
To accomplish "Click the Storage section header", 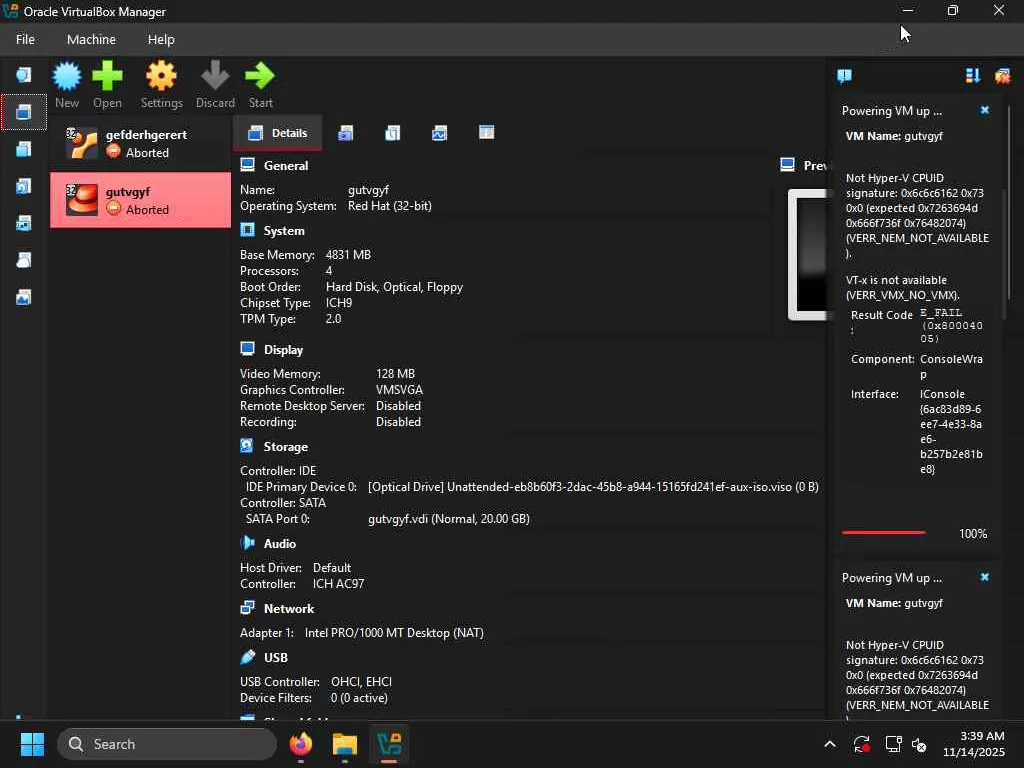I will (x=285, y=447).
